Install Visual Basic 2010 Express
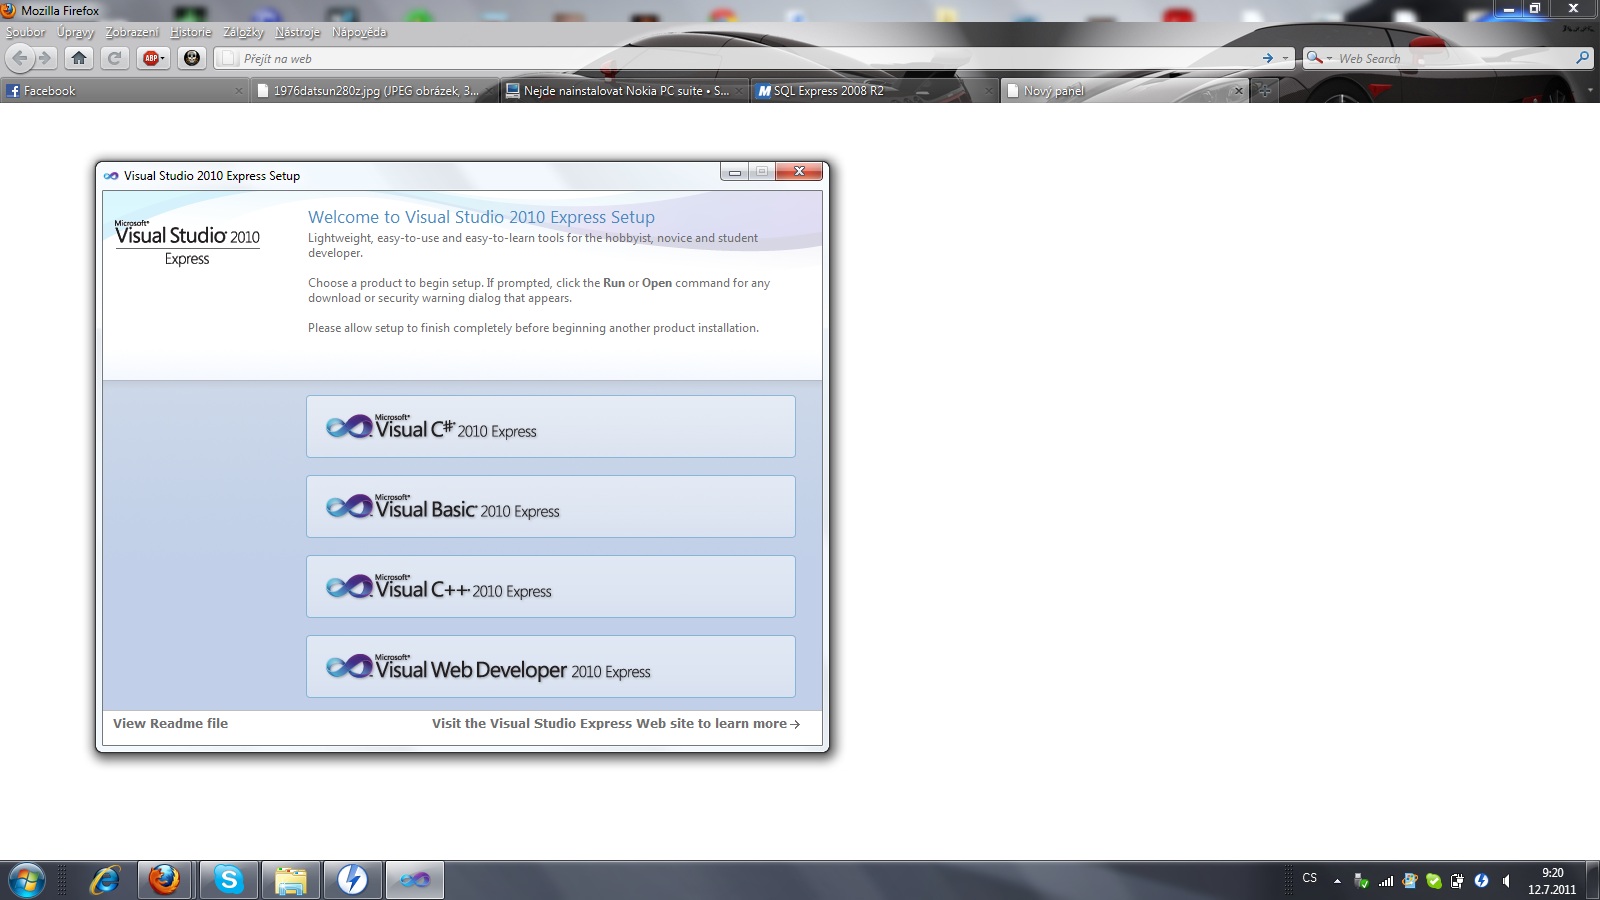Viewport: 1600px width, 900px height. pyautogui.click(x=551, y=507)
